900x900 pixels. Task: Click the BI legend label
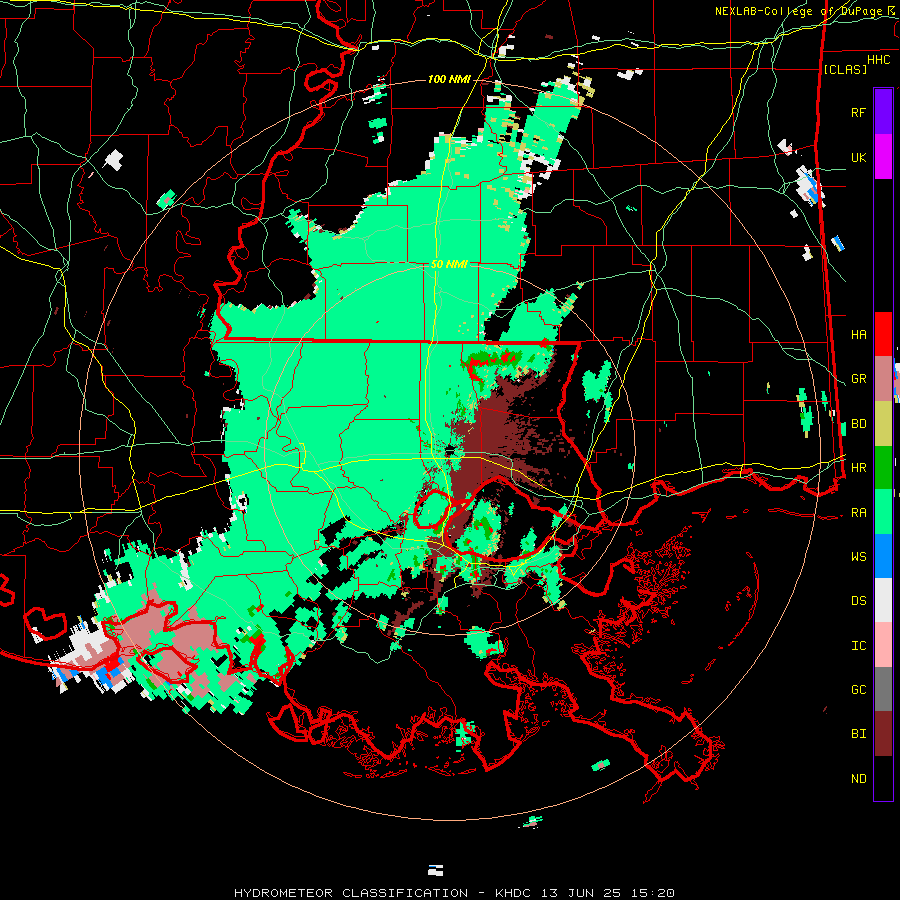pyautogui.click(x=858, y=734)
